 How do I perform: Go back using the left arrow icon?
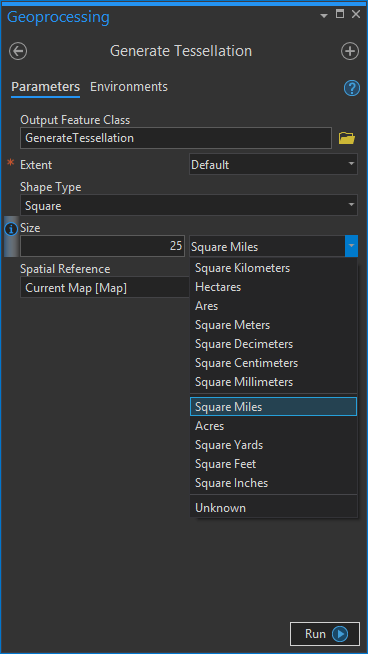[x=18, y=52]
